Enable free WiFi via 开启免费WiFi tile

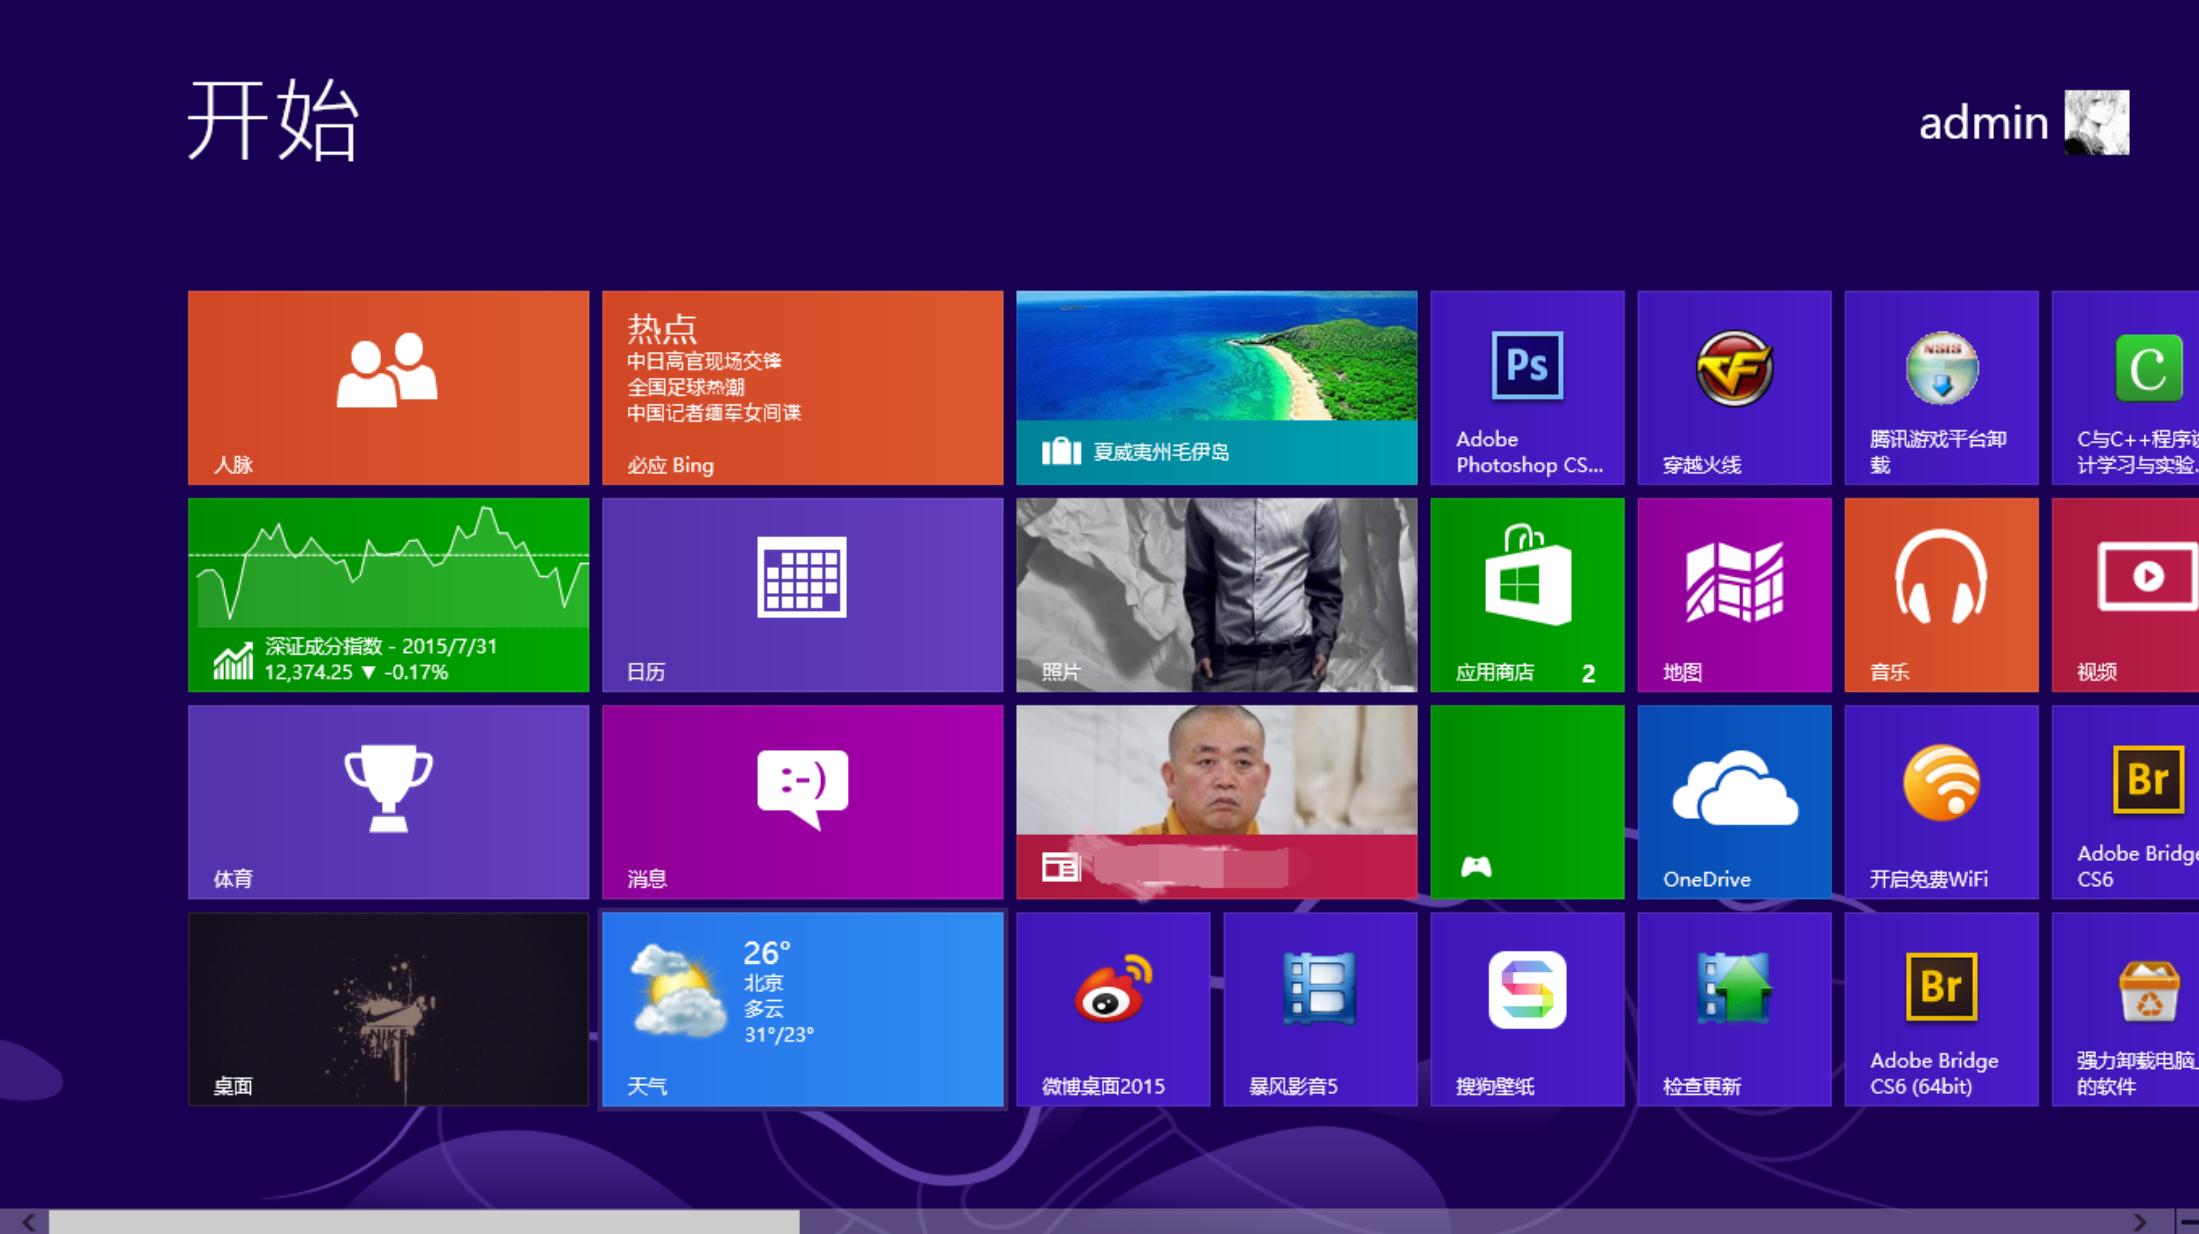coord(1941,800)
